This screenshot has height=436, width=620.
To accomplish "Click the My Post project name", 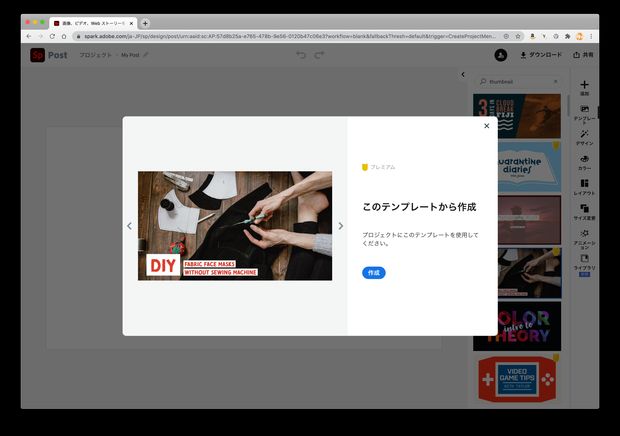I will [x=130, y=55].
